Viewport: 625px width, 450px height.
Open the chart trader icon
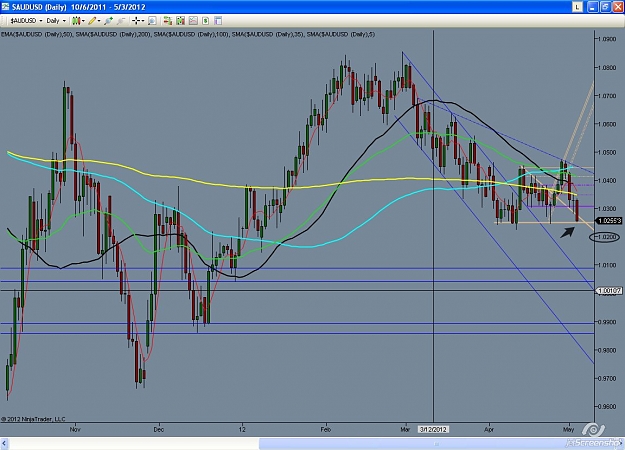coord(168,21)
